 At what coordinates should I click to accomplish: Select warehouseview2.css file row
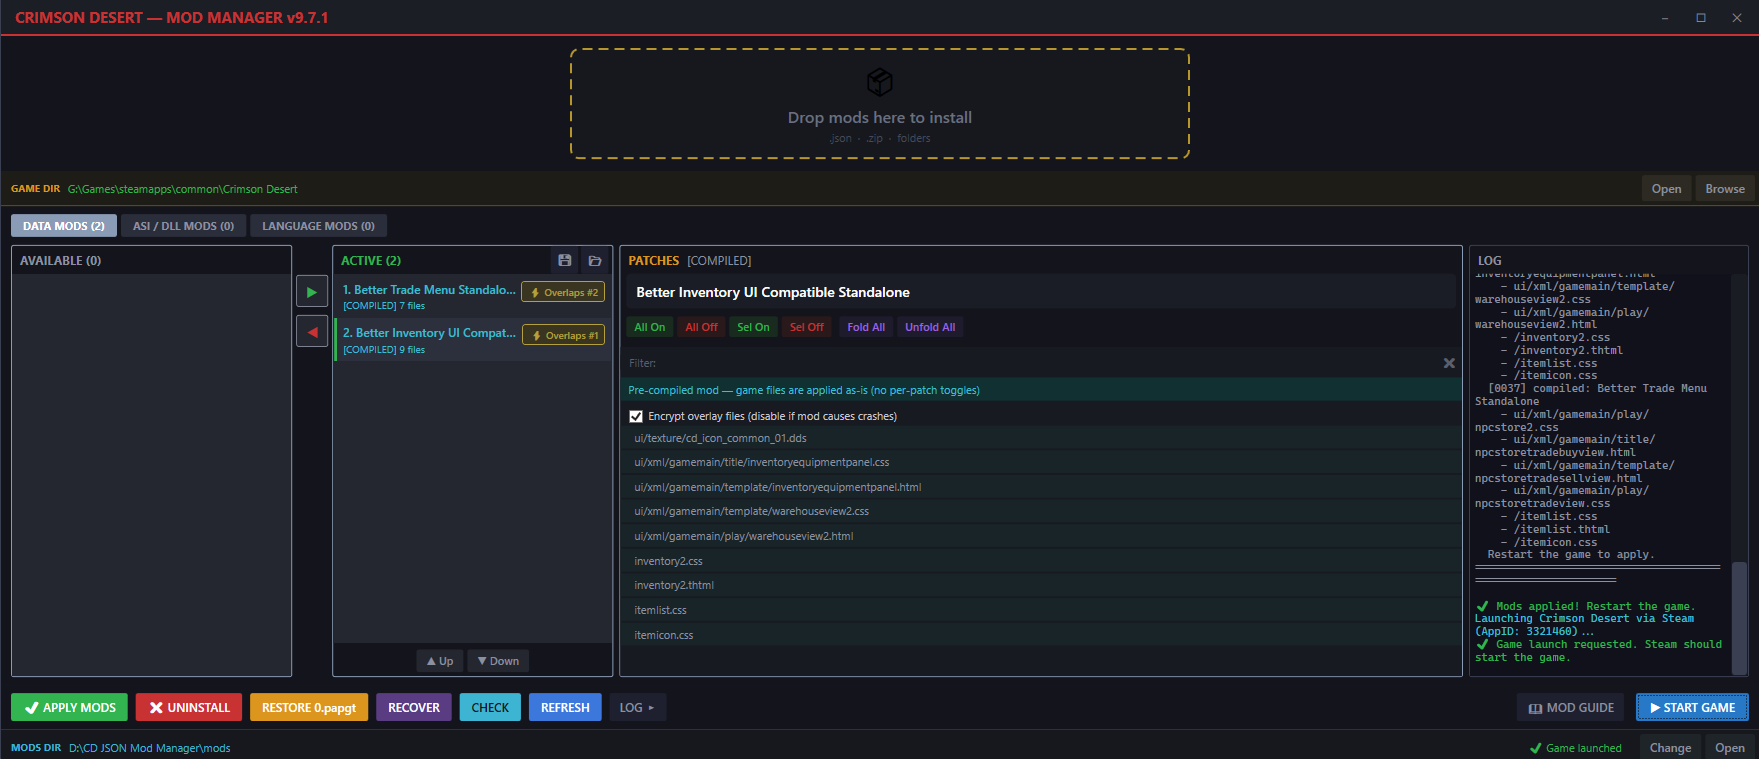click(x=1040, y=511)
